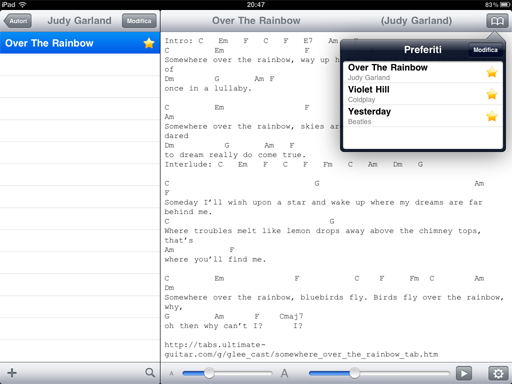Adjust the font size slider handle
The height and width of the screenshot is (384, 512).
tap(209, 373)
